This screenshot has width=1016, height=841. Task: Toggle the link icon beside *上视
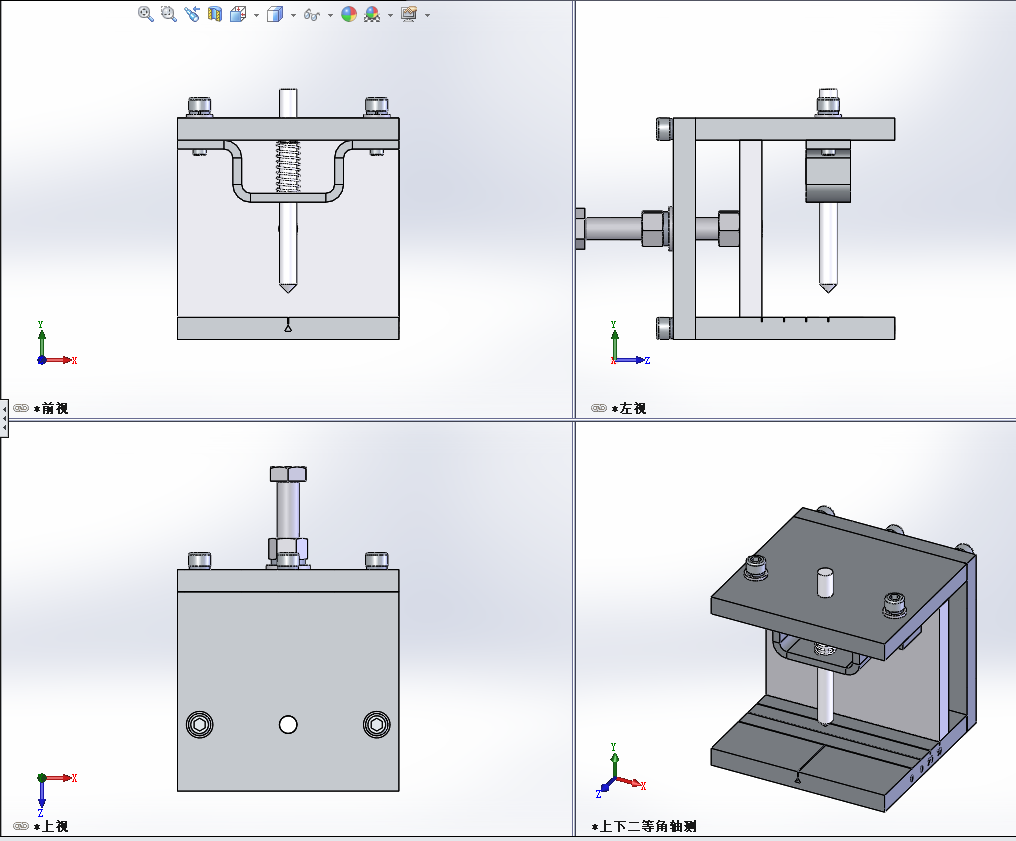[21, 826]
